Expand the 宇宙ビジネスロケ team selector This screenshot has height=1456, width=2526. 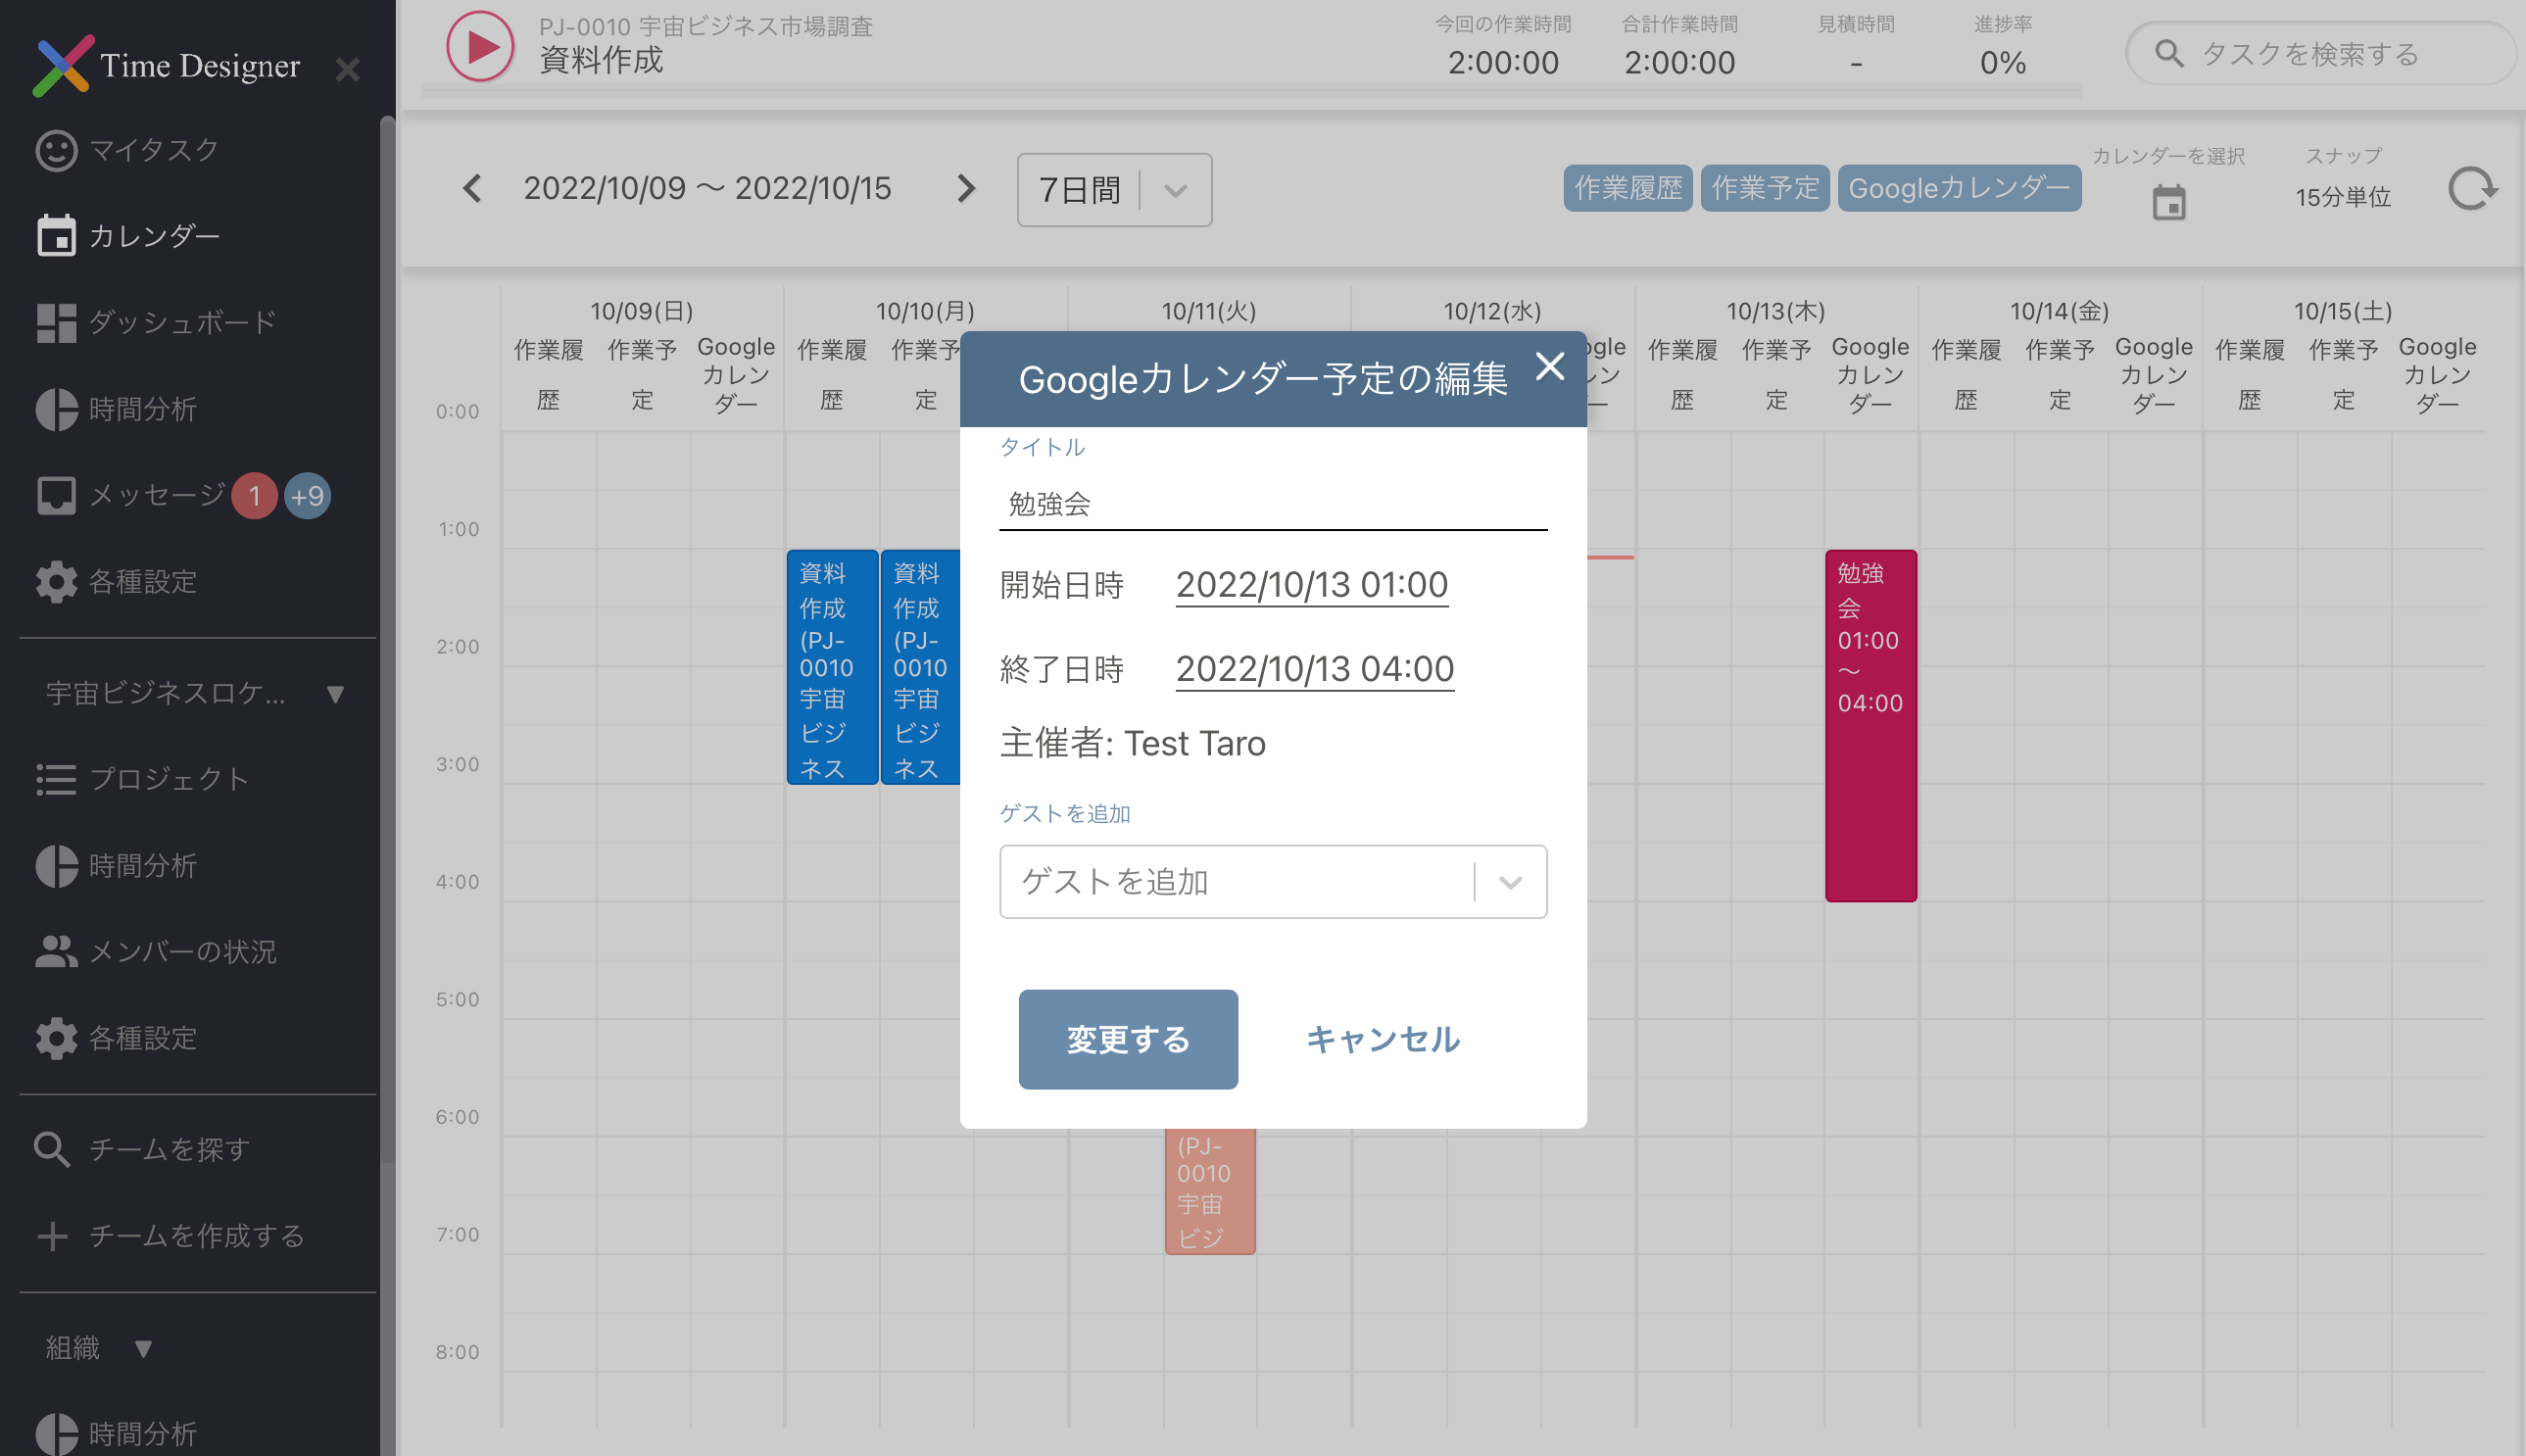(x=195, y=693)
